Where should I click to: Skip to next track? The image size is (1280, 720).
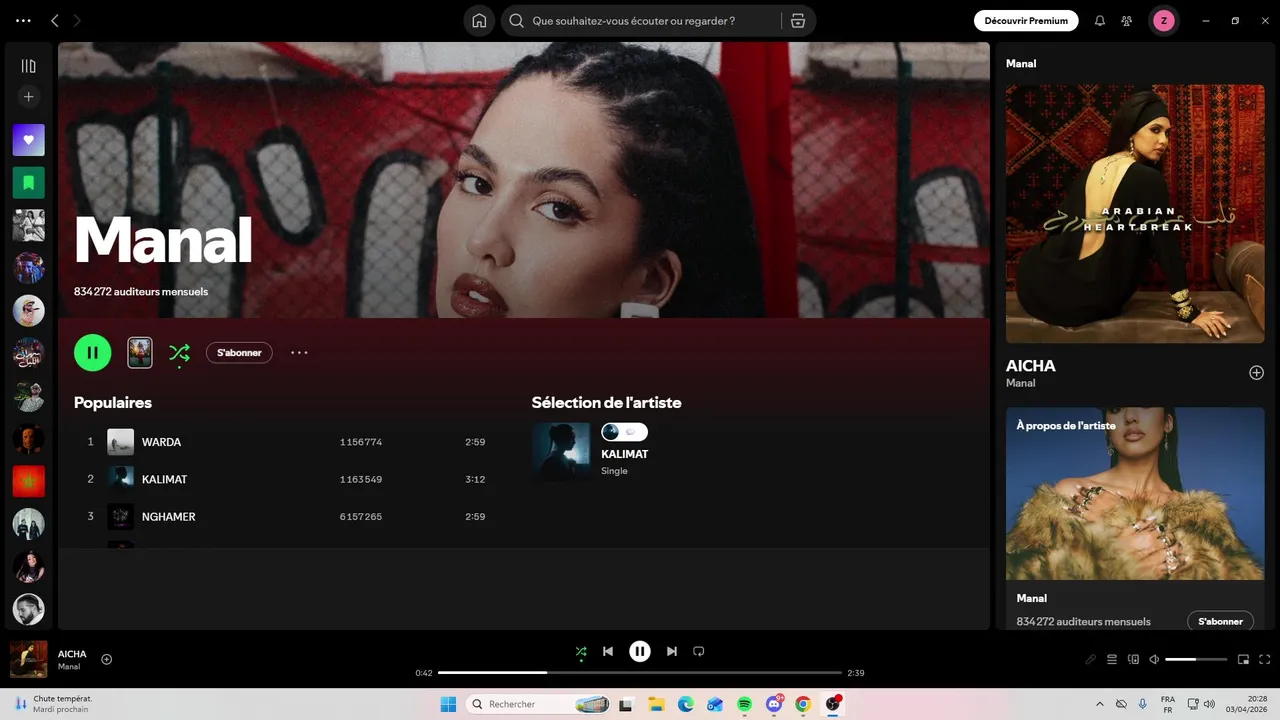click(x=672, y=651)
